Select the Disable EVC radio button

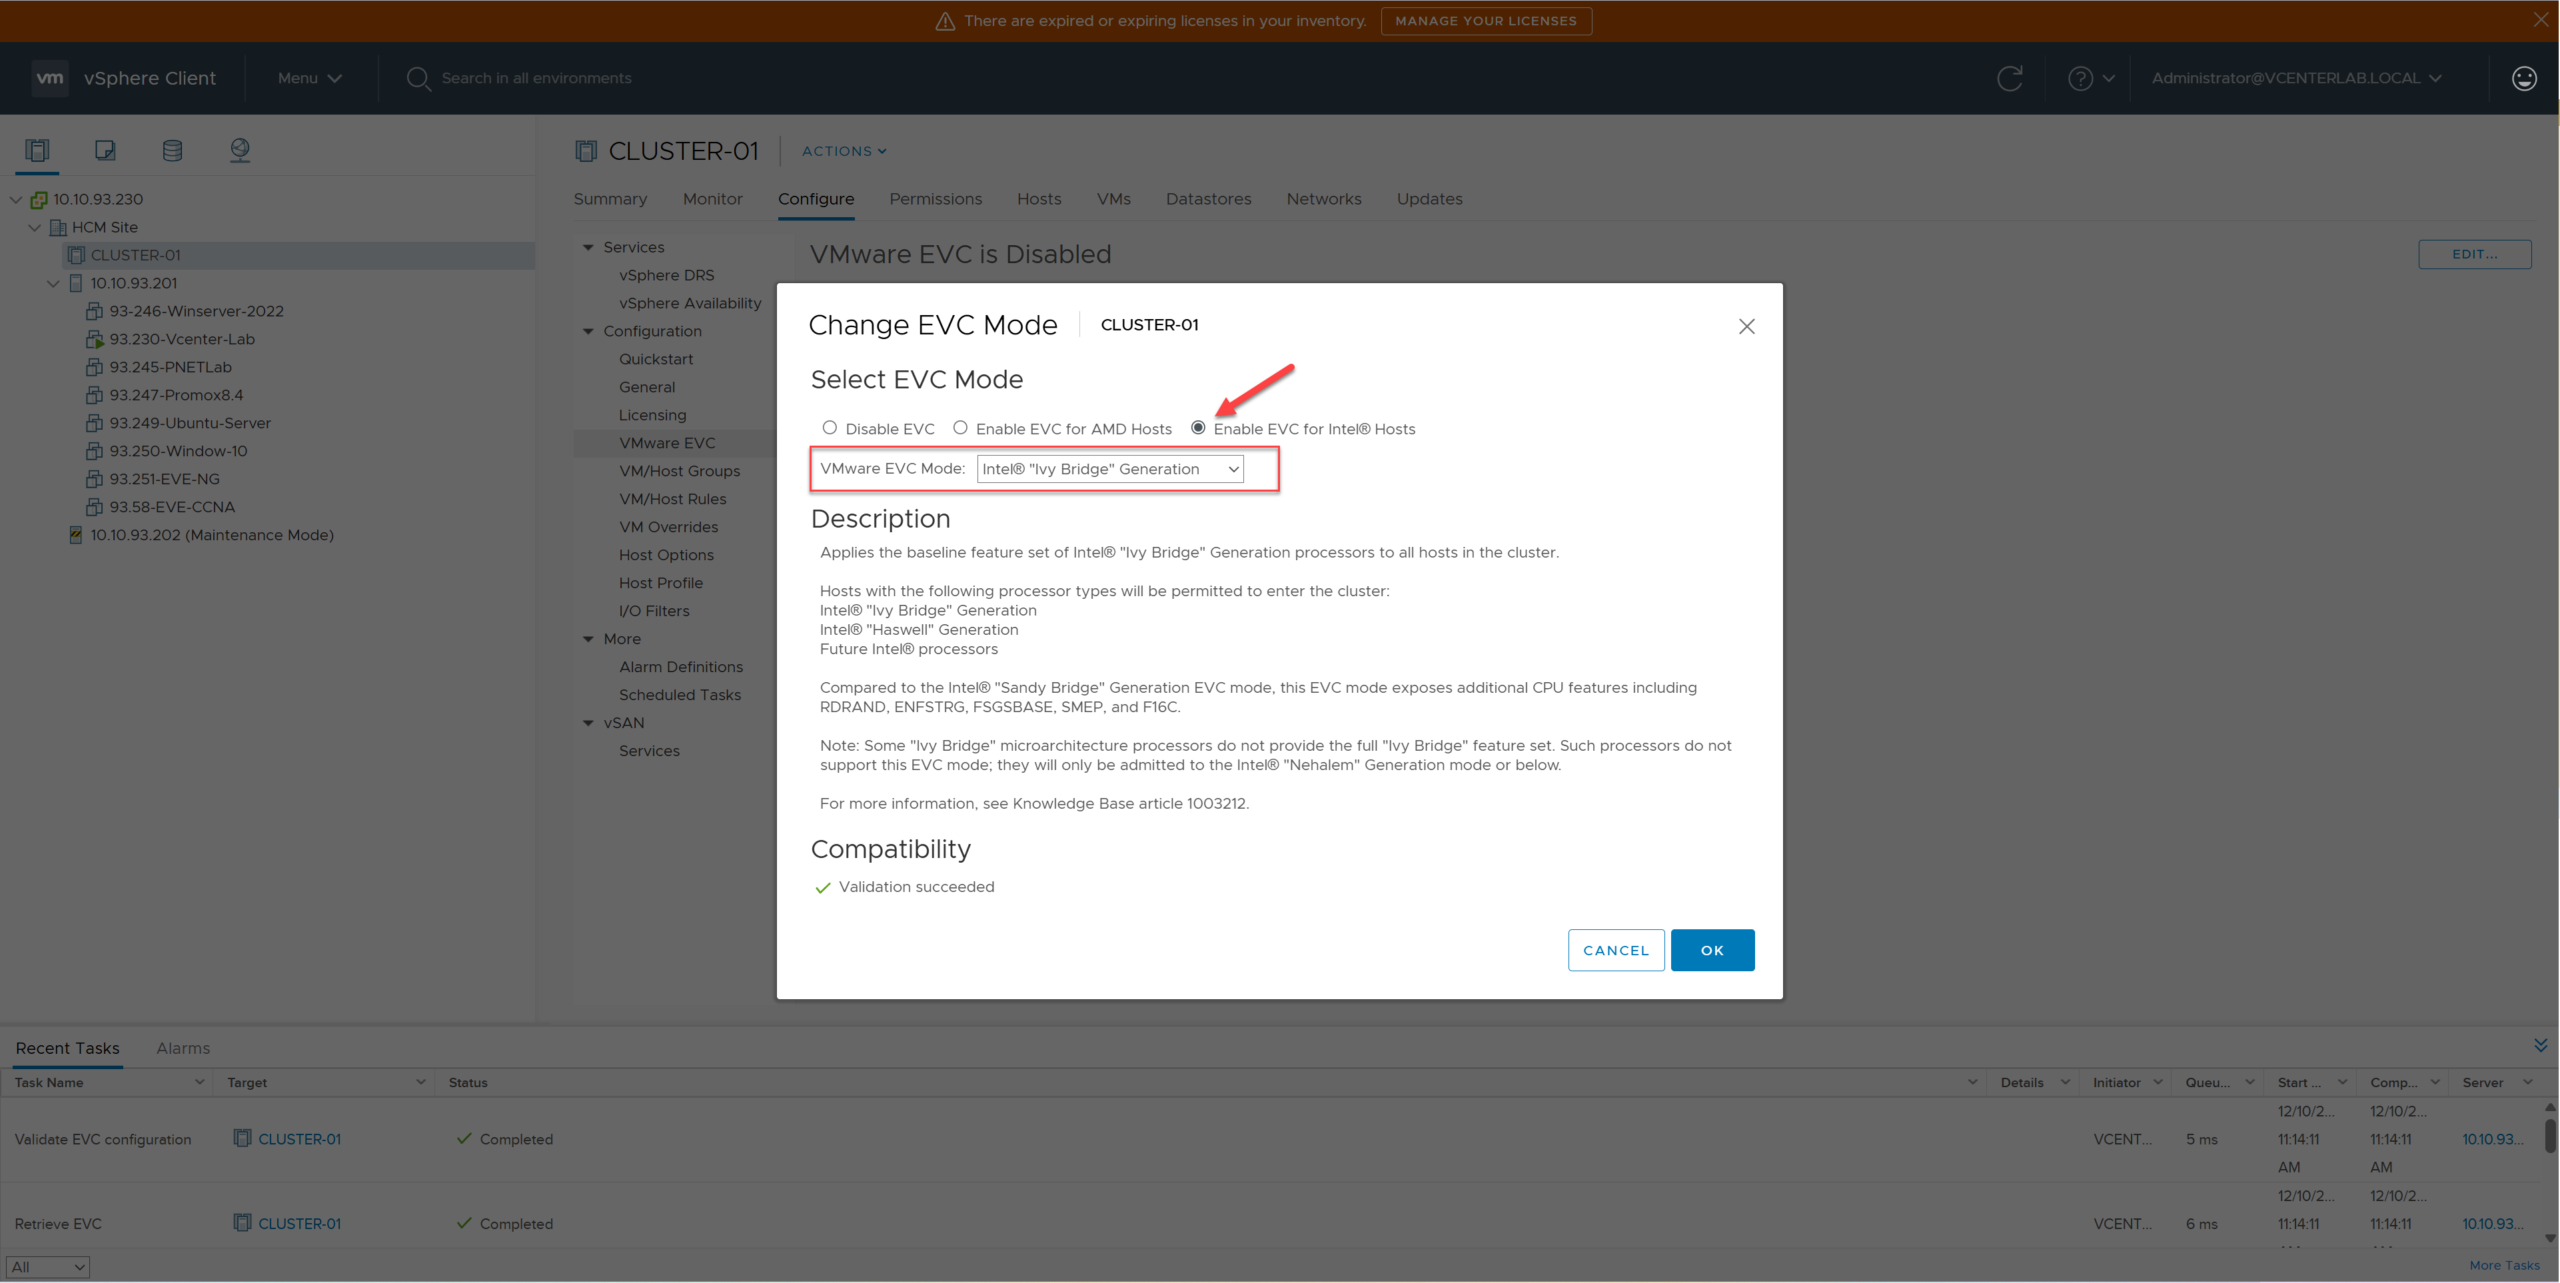830,428
